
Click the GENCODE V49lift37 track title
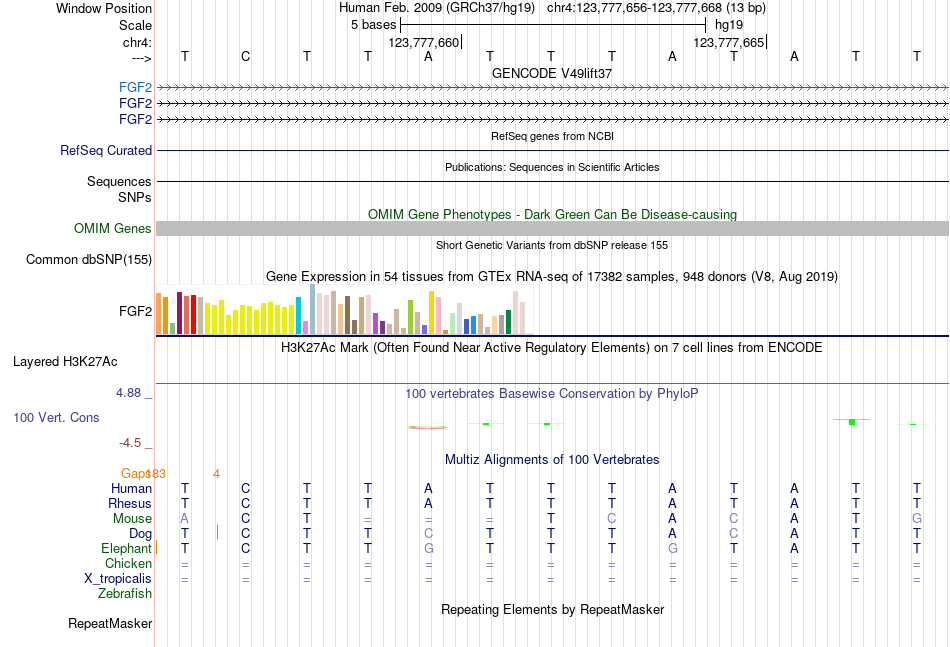click(552, 73)
